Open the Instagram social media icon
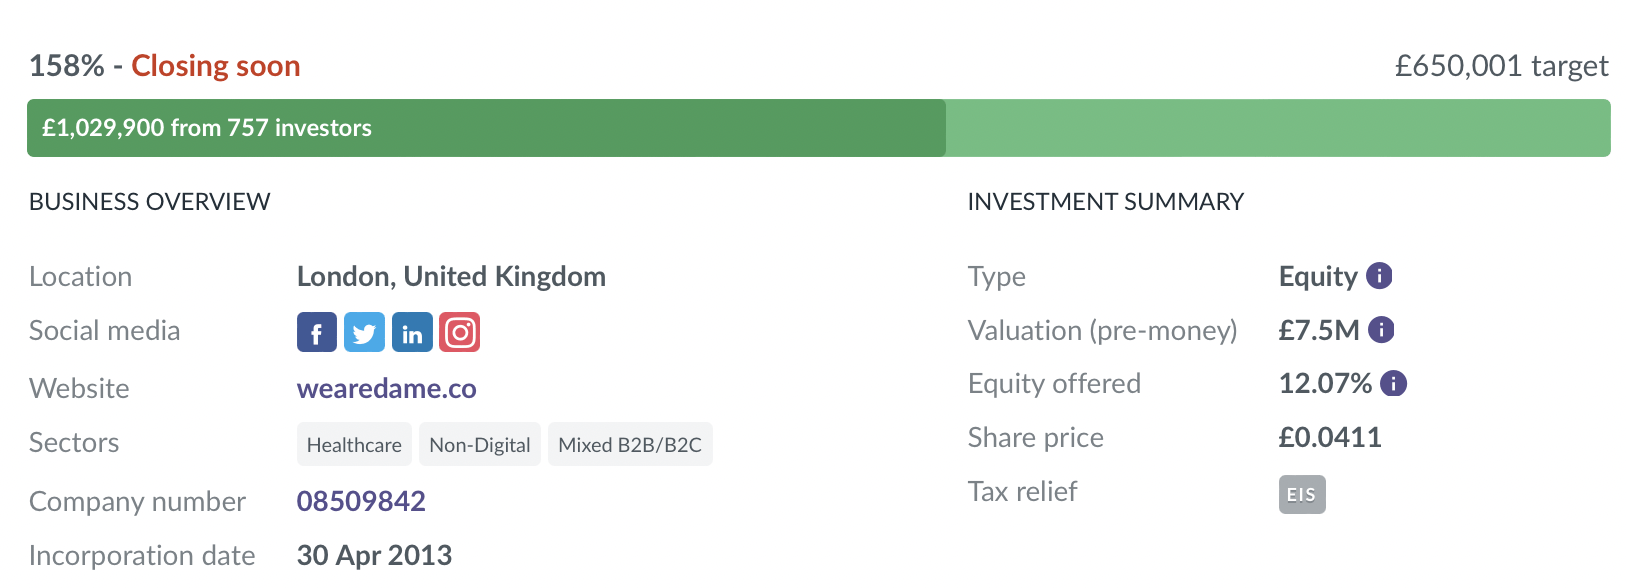1626x588 pixels. [460, 332]
